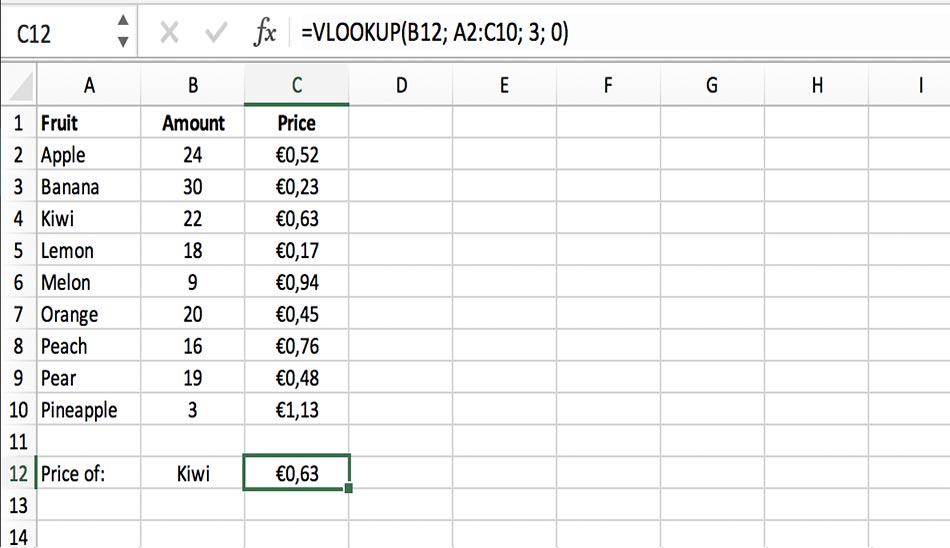Click the 'Kiwi' lookup cell in row 12
The image size is (950, 548).
(x=193, y=473)
